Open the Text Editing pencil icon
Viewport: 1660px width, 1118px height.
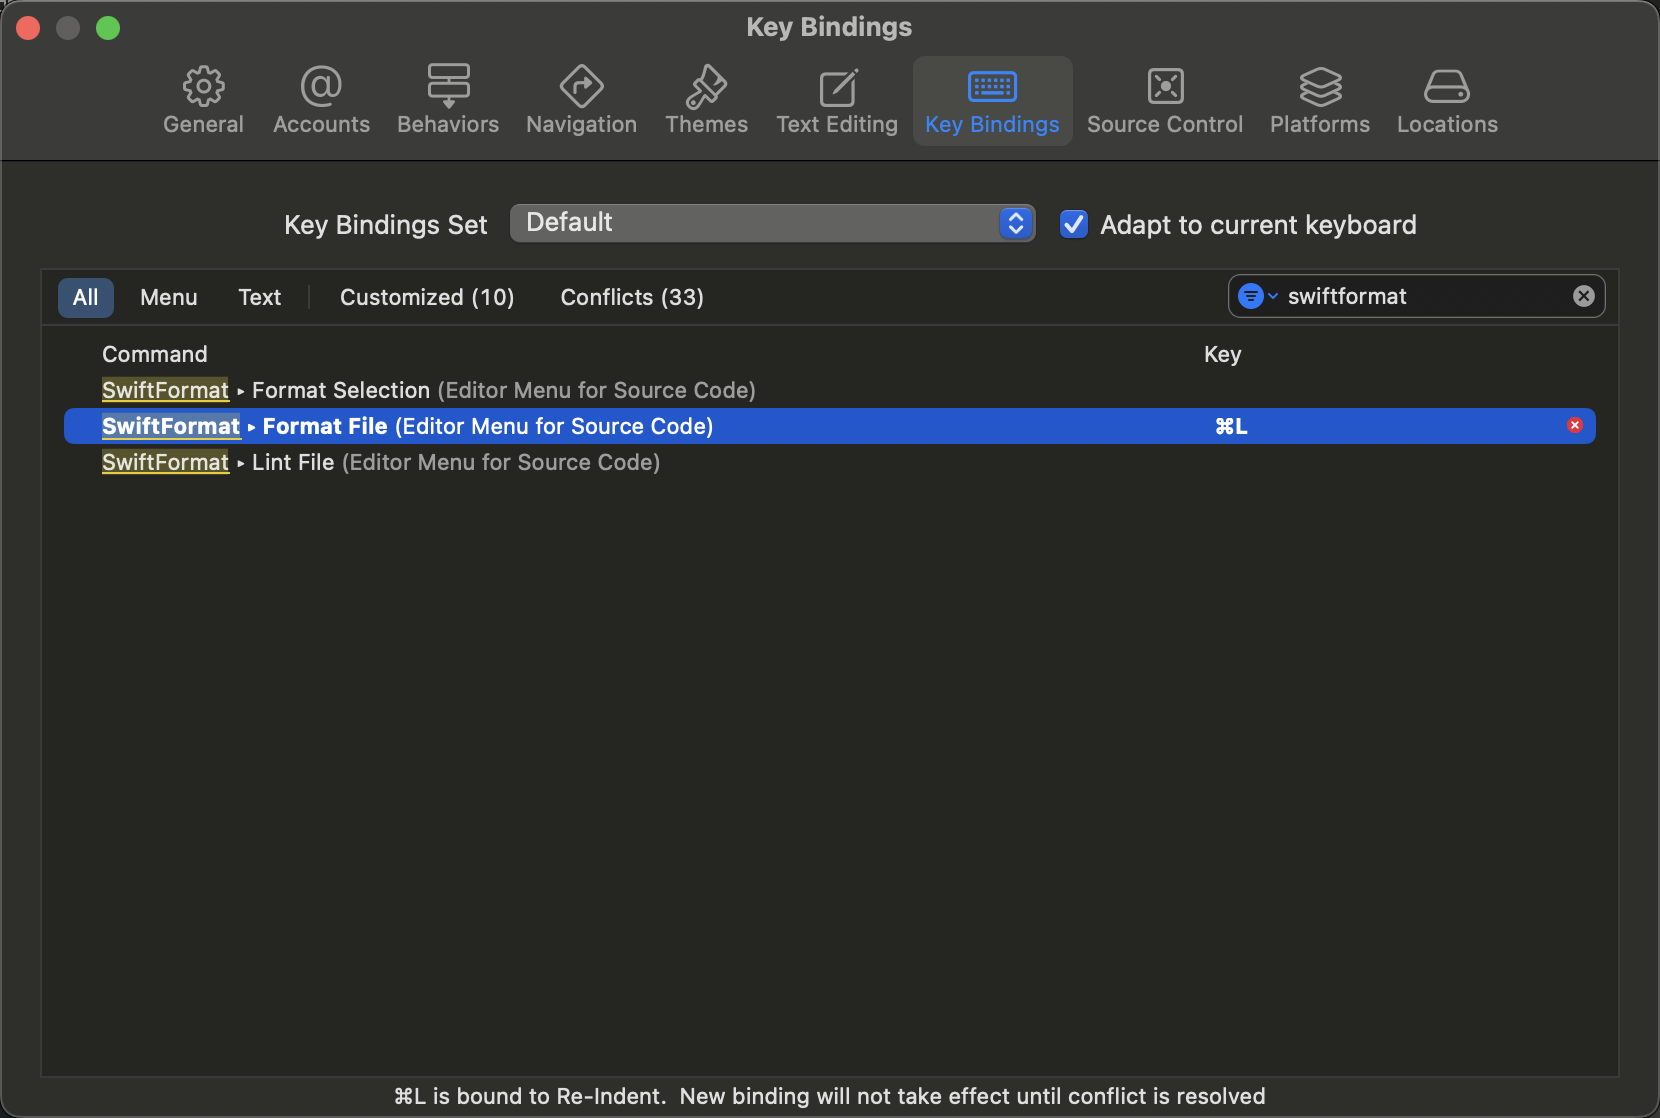click(837, 87)
